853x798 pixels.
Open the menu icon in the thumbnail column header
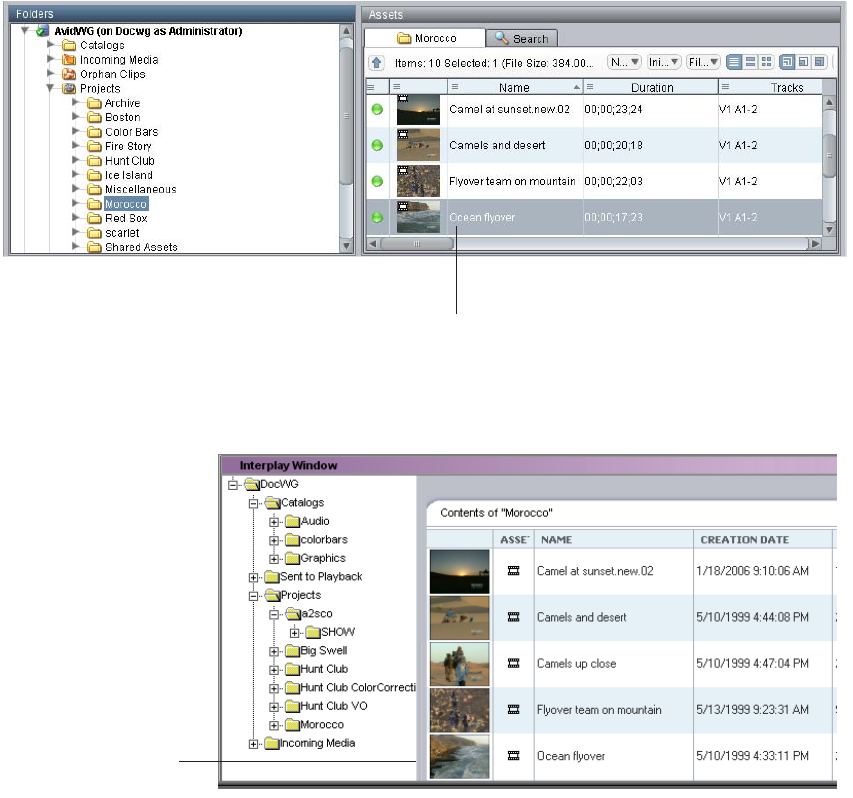tap(397, 86)
